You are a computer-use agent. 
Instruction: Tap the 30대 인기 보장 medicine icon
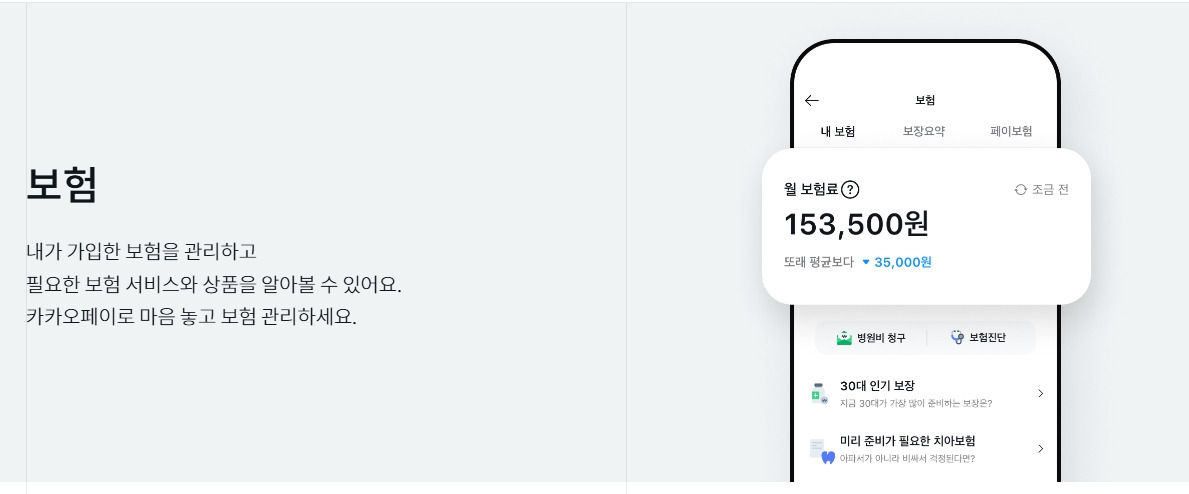(x=820, y=393)
